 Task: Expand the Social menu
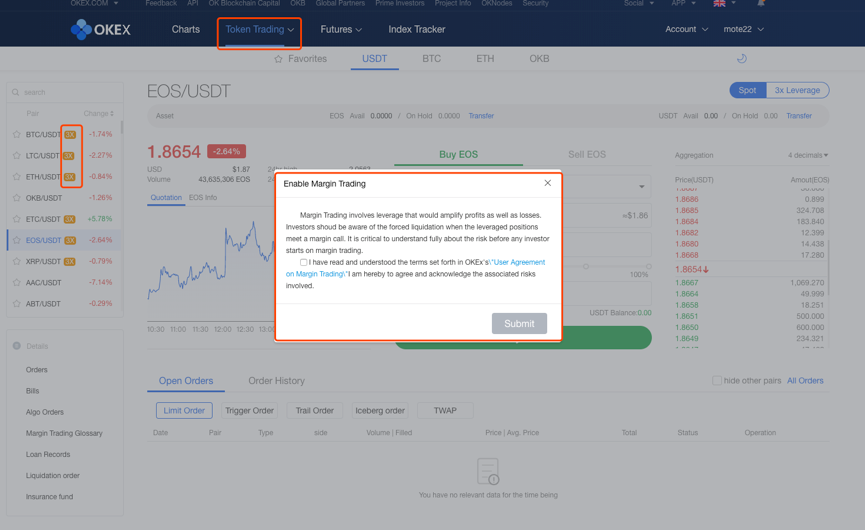pos(639,3)
